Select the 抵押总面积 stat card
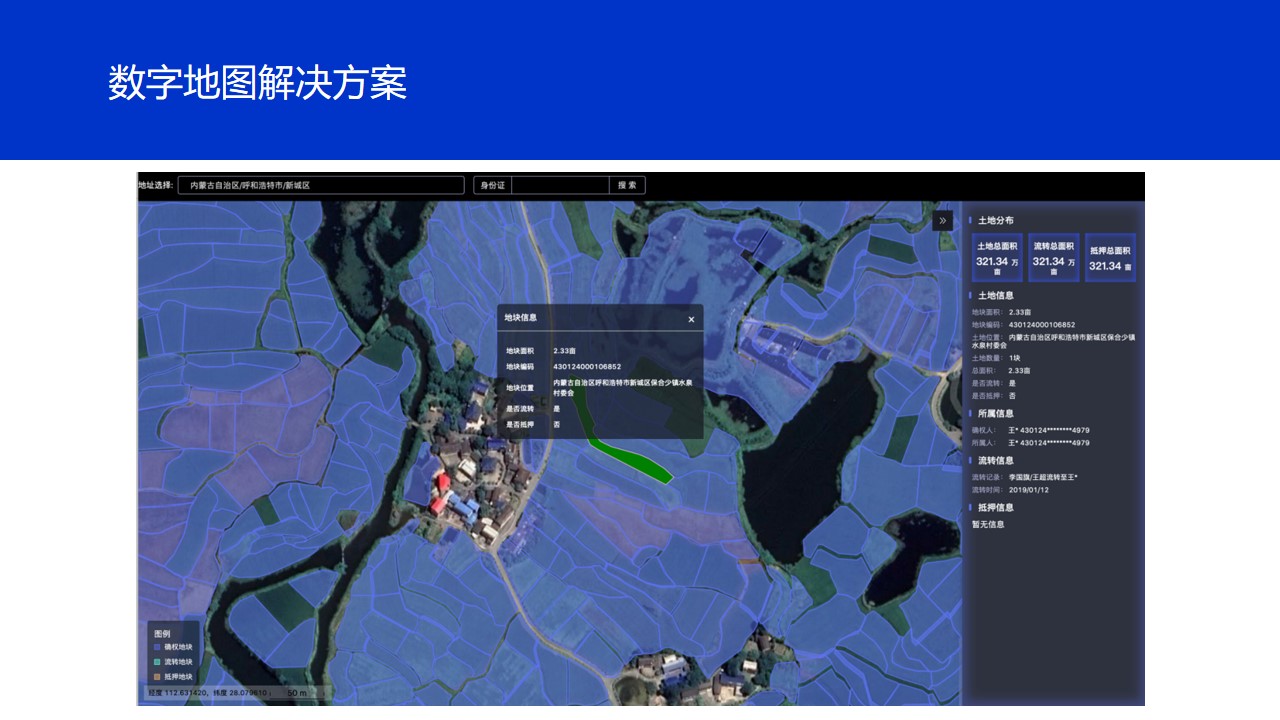This screenshot has width=1280, height=720. pos(1110,258)
